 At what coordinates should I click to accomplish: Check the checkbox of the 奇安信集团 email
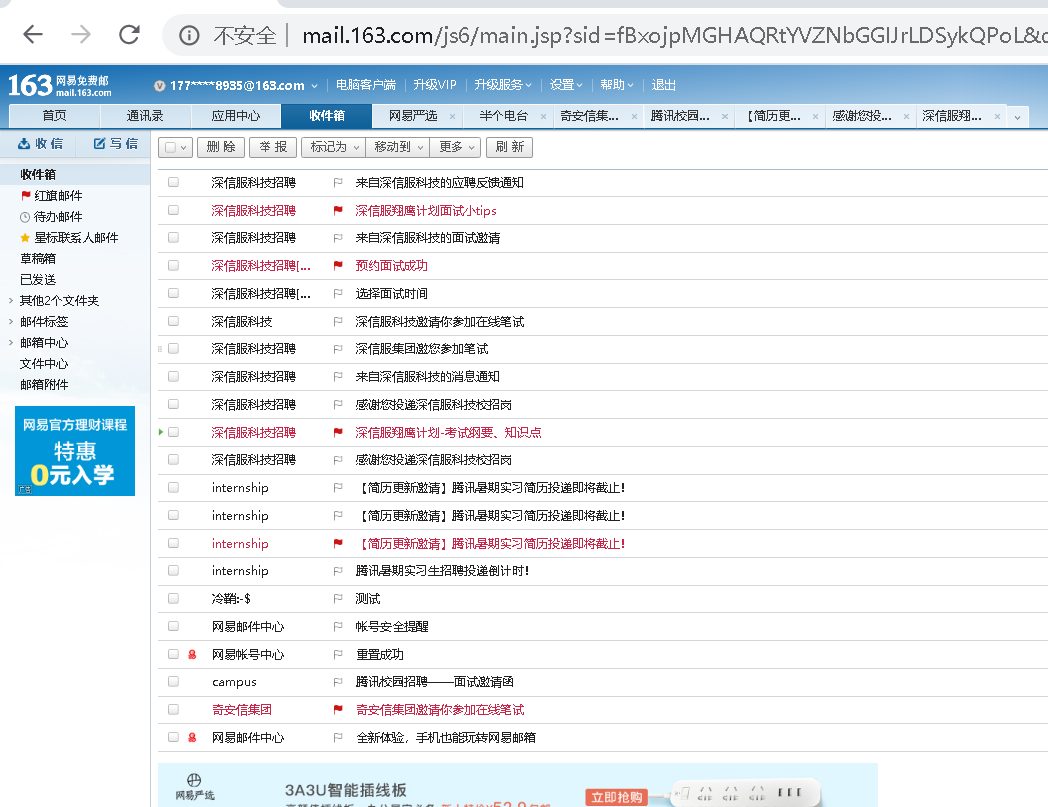pos(173,709)
